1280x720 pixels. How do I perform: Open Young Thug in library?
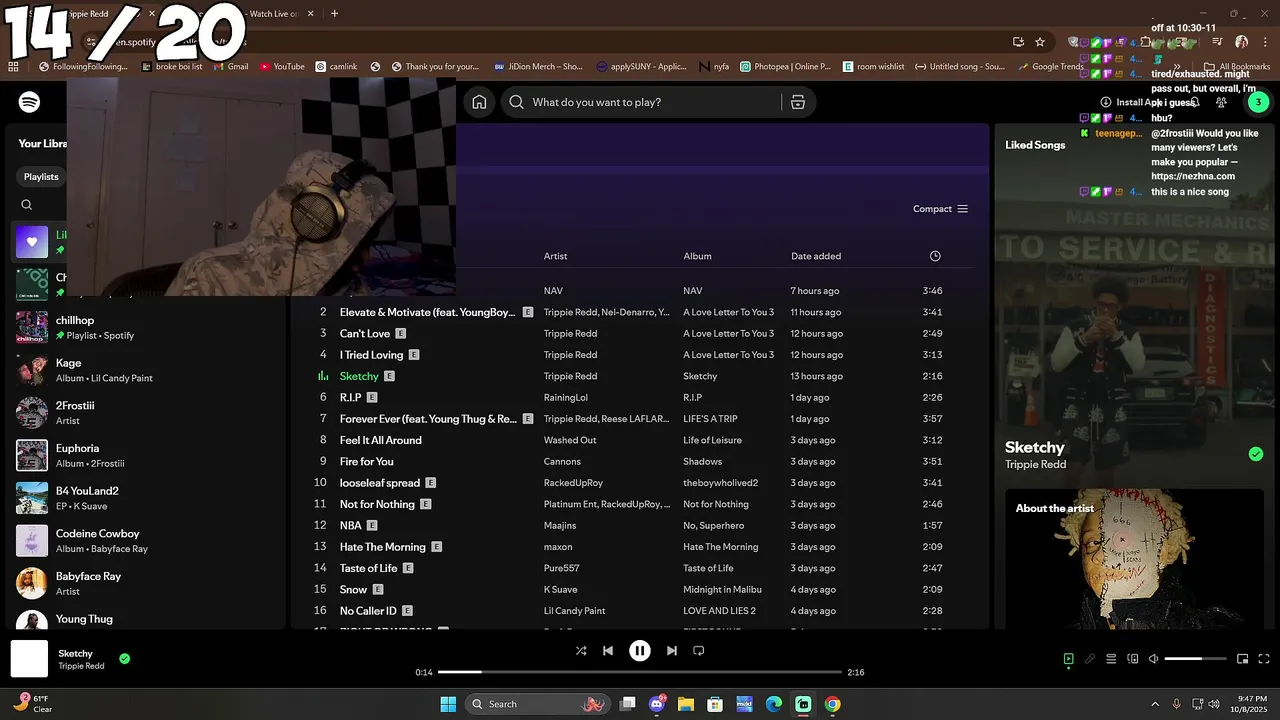click(145, 619)
